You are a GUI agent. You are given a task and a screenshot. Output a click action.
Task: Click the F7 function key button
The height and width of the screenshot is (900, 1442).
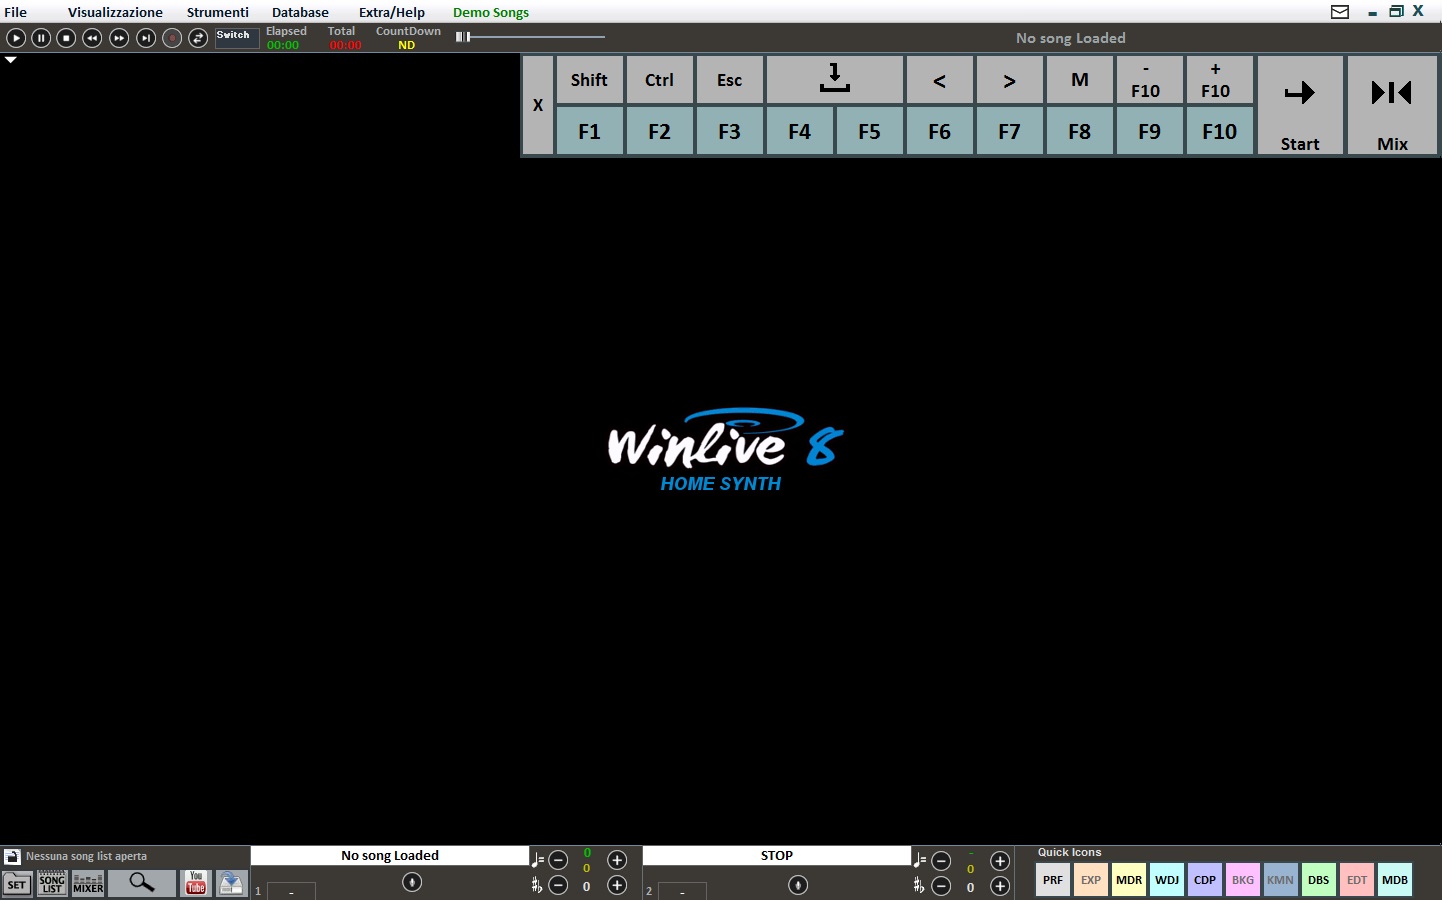point(1009,131)
